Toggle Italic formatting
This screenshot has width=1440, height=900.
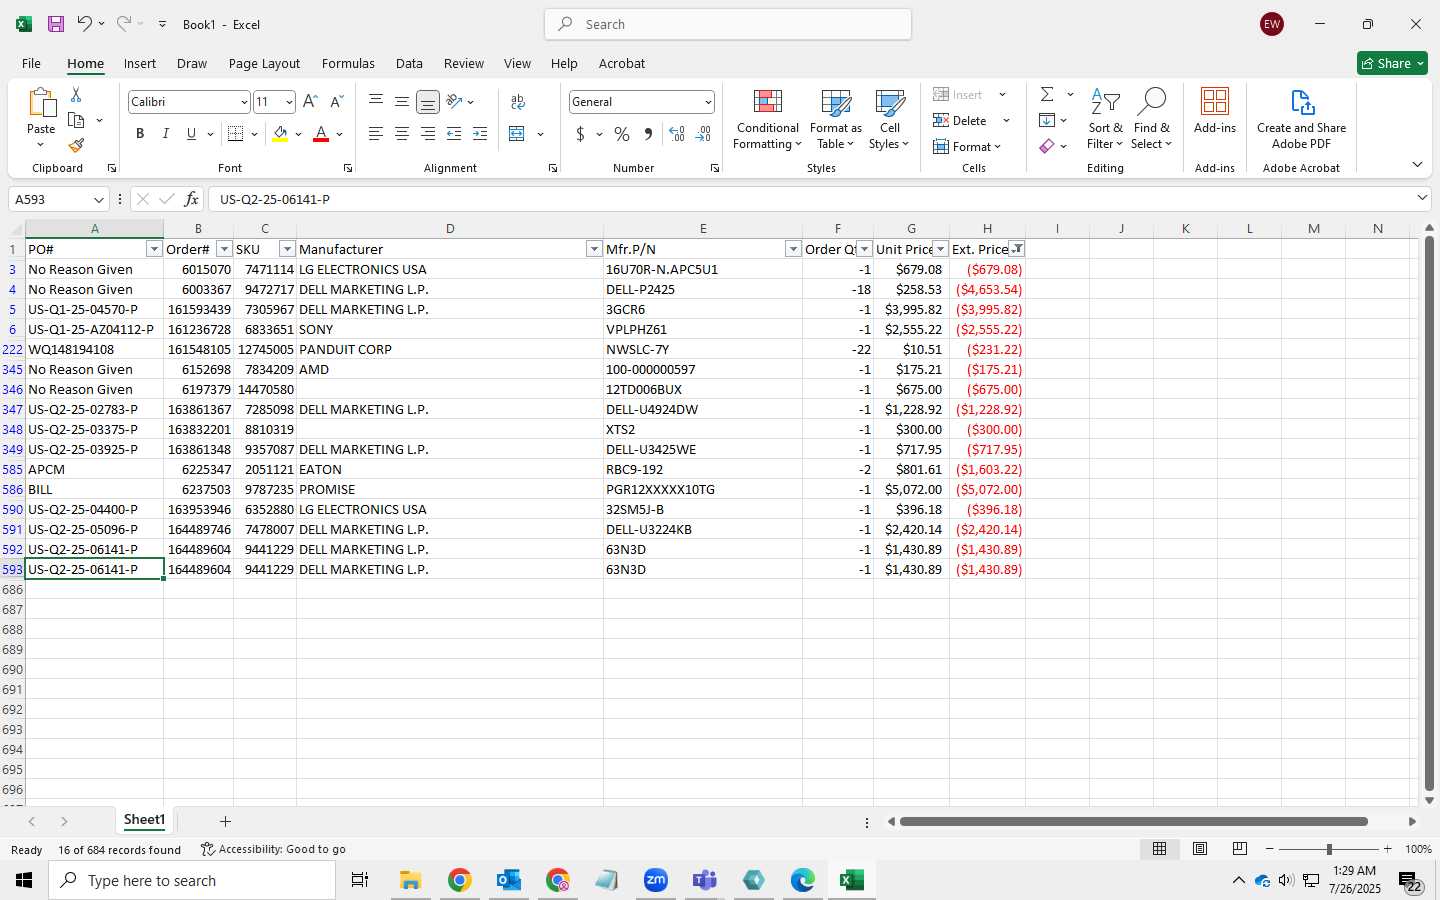[x=166, y=134]
